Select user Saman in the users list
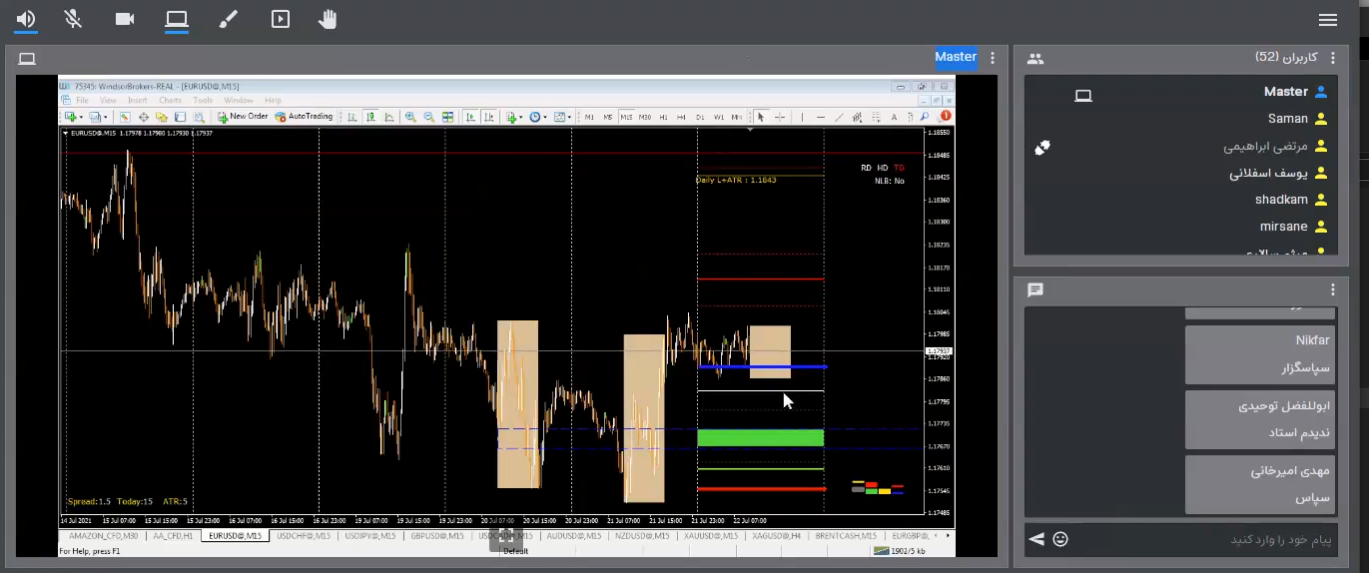The height and width of the screenshot is (573, 1369). [1287, 119]
